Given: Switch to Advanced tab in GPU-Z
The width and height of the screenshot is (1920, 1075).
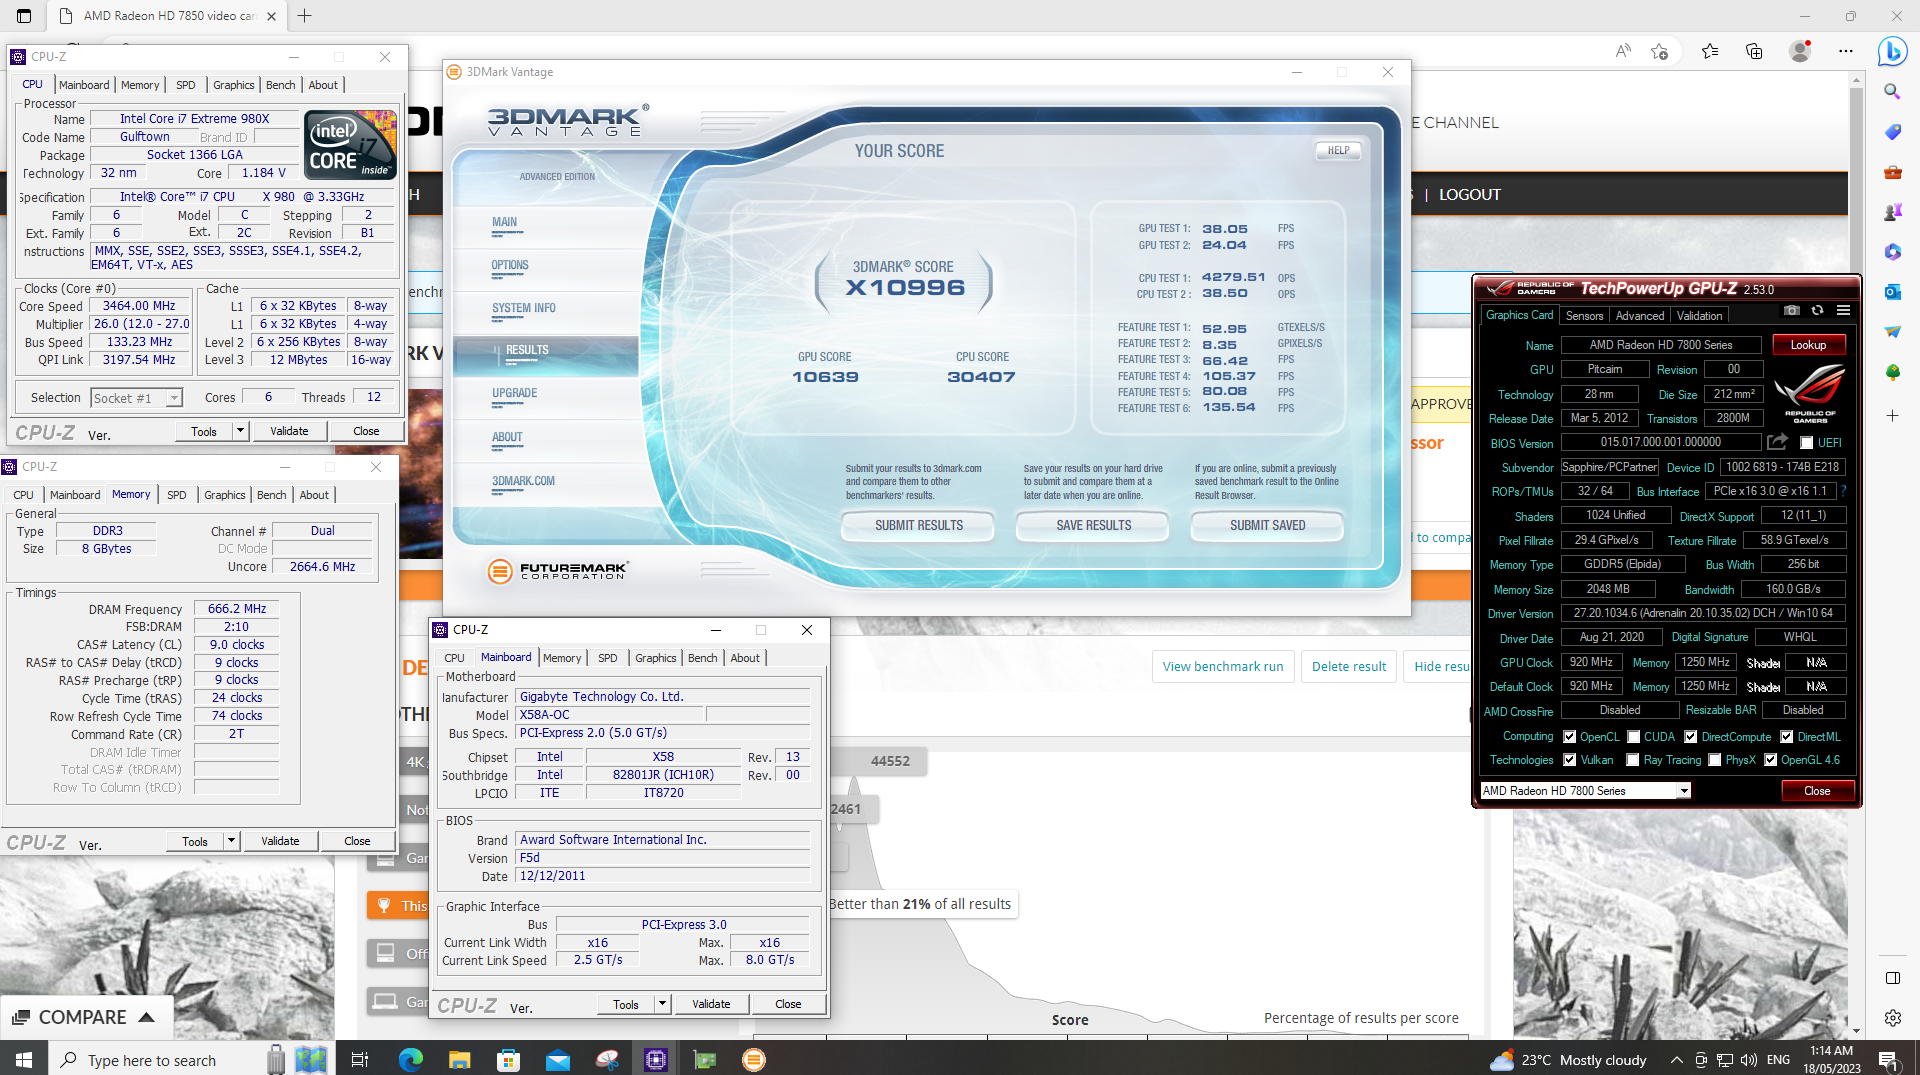Looking at the screenshot, I should point(1640,316).
